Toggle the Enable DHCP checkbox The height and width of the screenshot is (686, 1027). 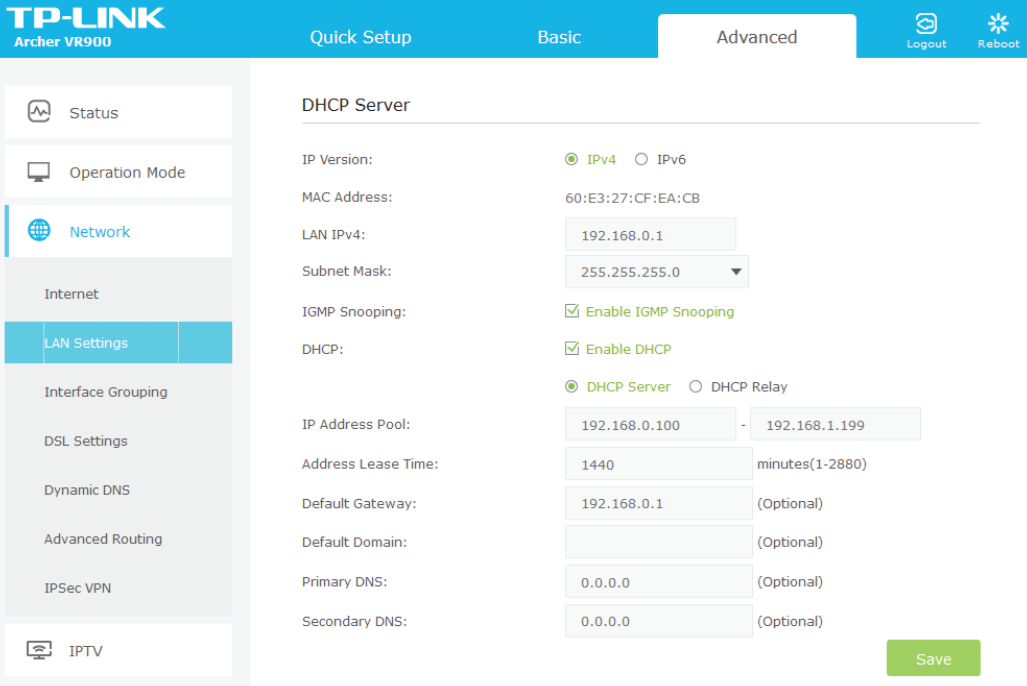(572, 349)
